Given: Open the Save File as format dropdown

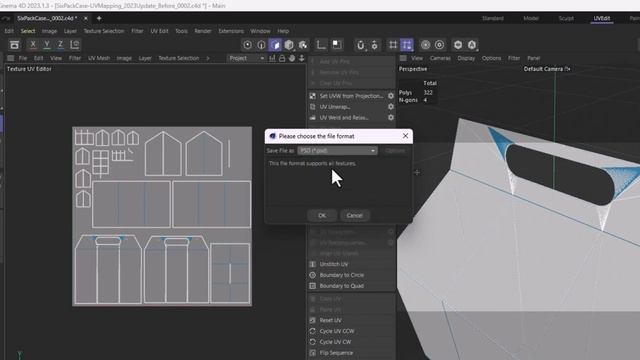Looking at the screenshot, I should 337,151.
